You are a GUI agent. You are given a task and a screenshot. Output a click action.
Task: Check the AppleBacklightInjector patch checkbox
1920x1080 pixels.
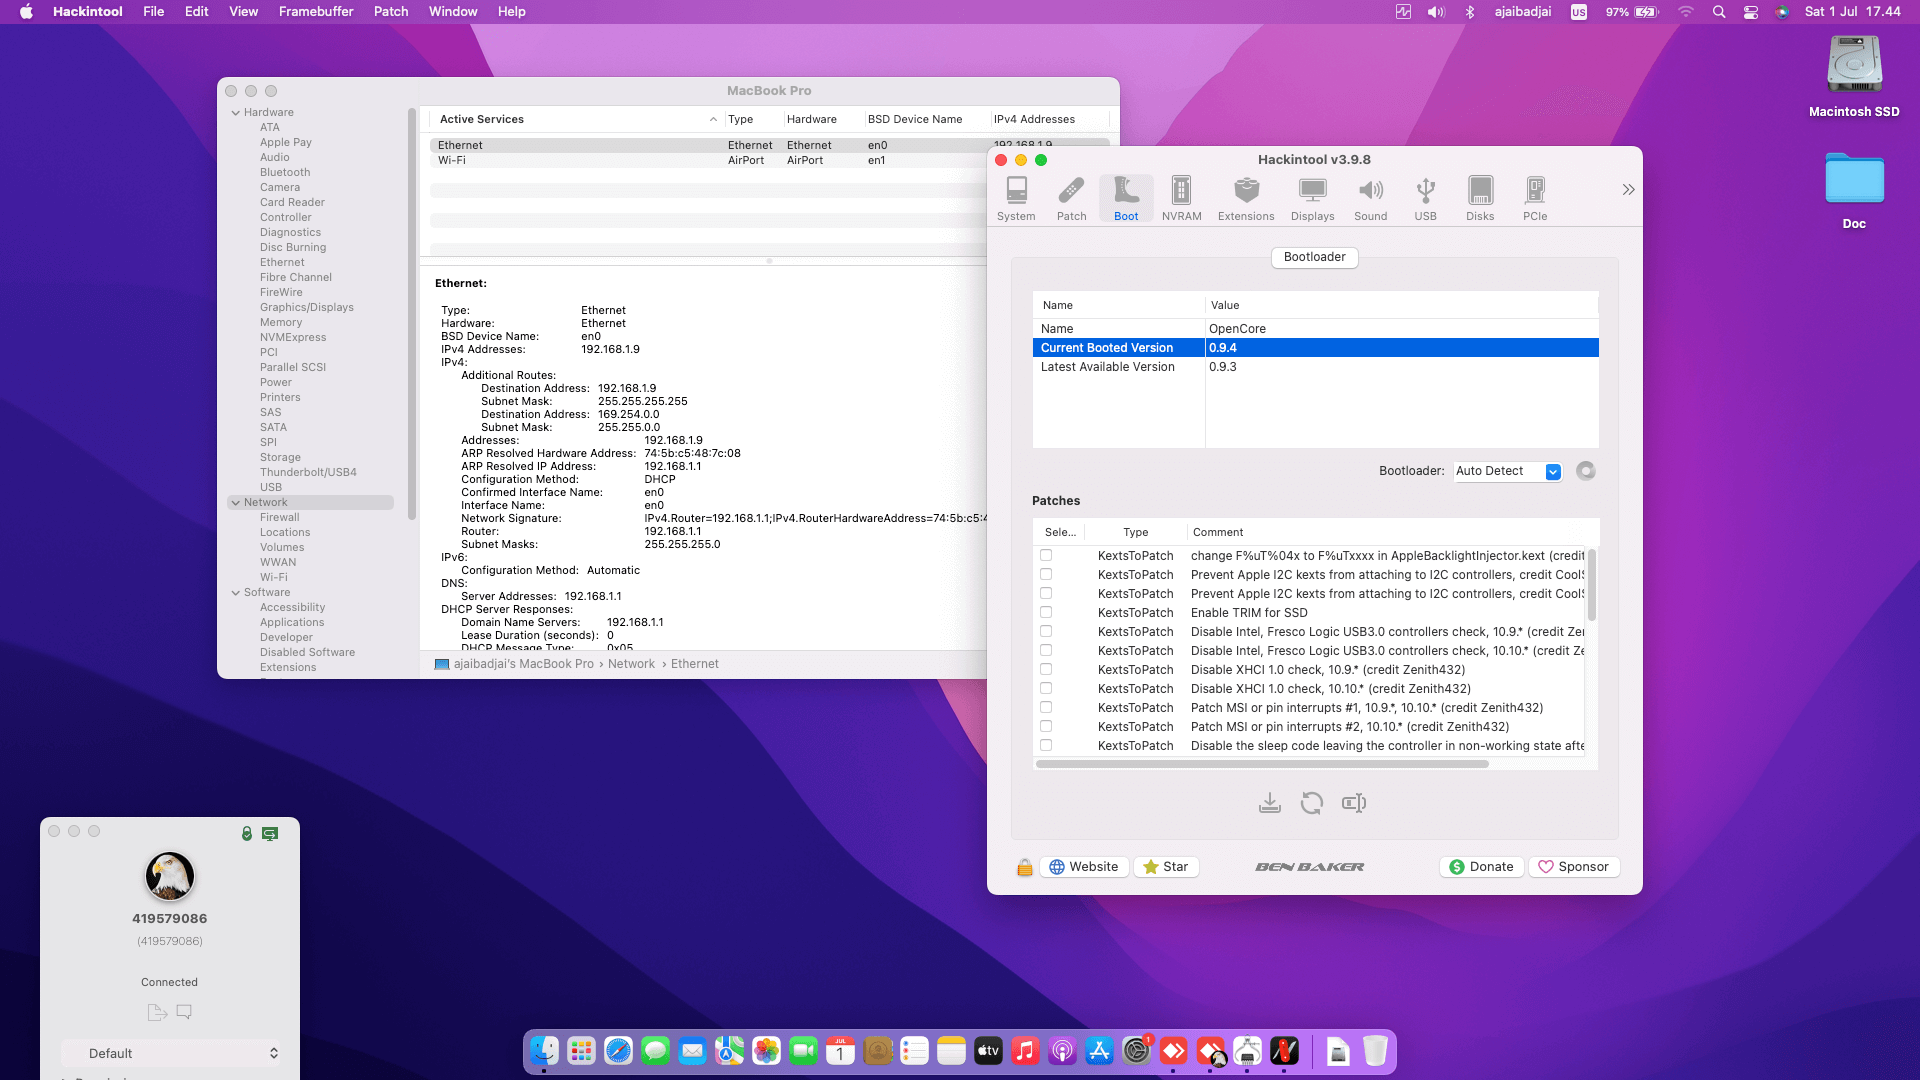[x=1046, y=555]
